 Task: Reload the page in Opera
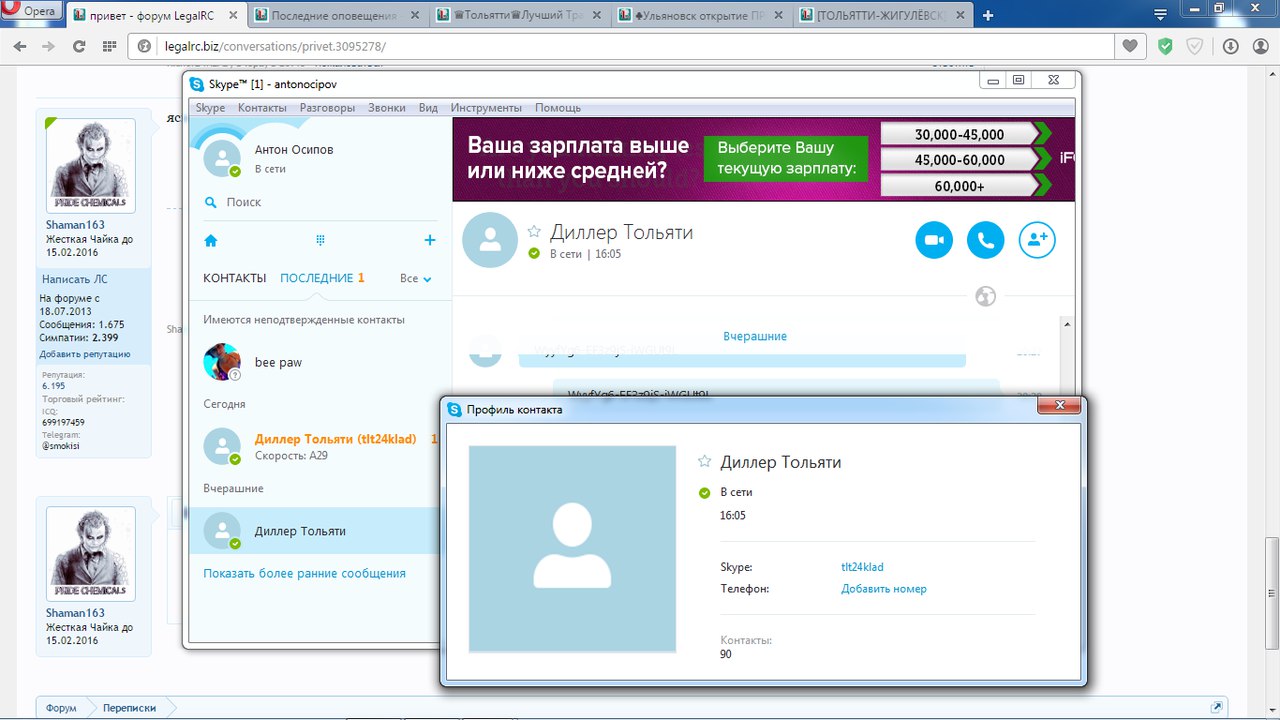tap(79, 46)
